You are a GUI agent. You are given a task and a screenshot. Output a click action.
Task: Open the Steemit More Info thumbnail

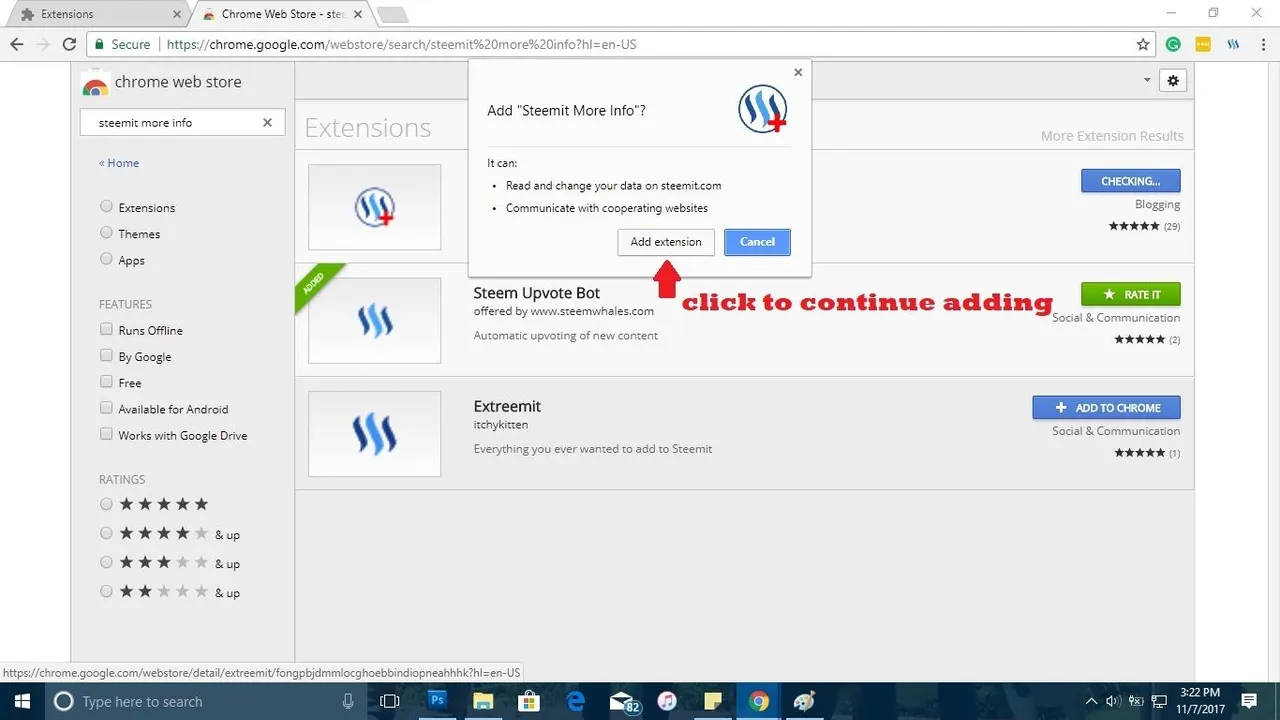click(x=374, y=207)
